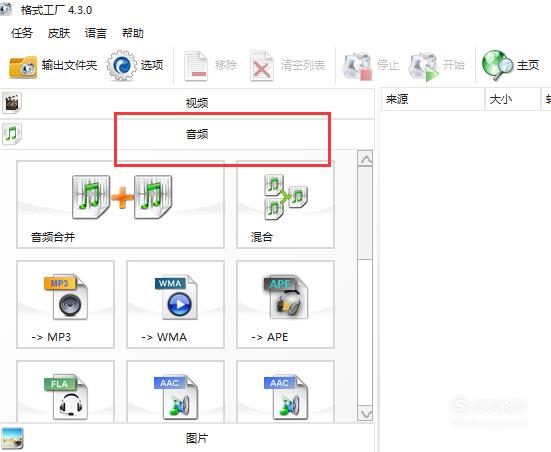This screenshot has height=452, width=551.
Task: Click the 开始 text label
Action: pyautogui.click(x=454, y=65)
